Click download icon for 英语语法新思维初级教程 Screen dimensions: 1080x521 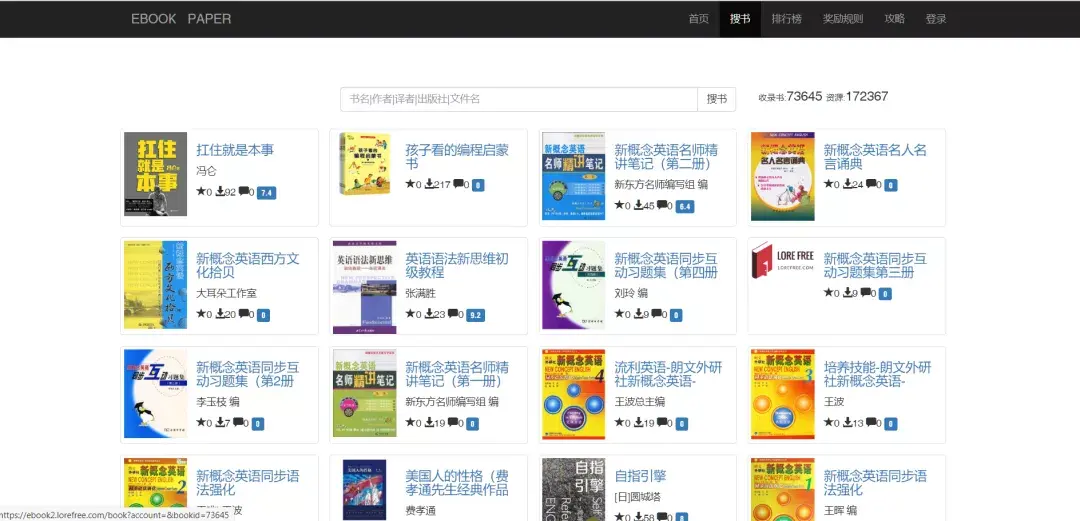point(429,315)
